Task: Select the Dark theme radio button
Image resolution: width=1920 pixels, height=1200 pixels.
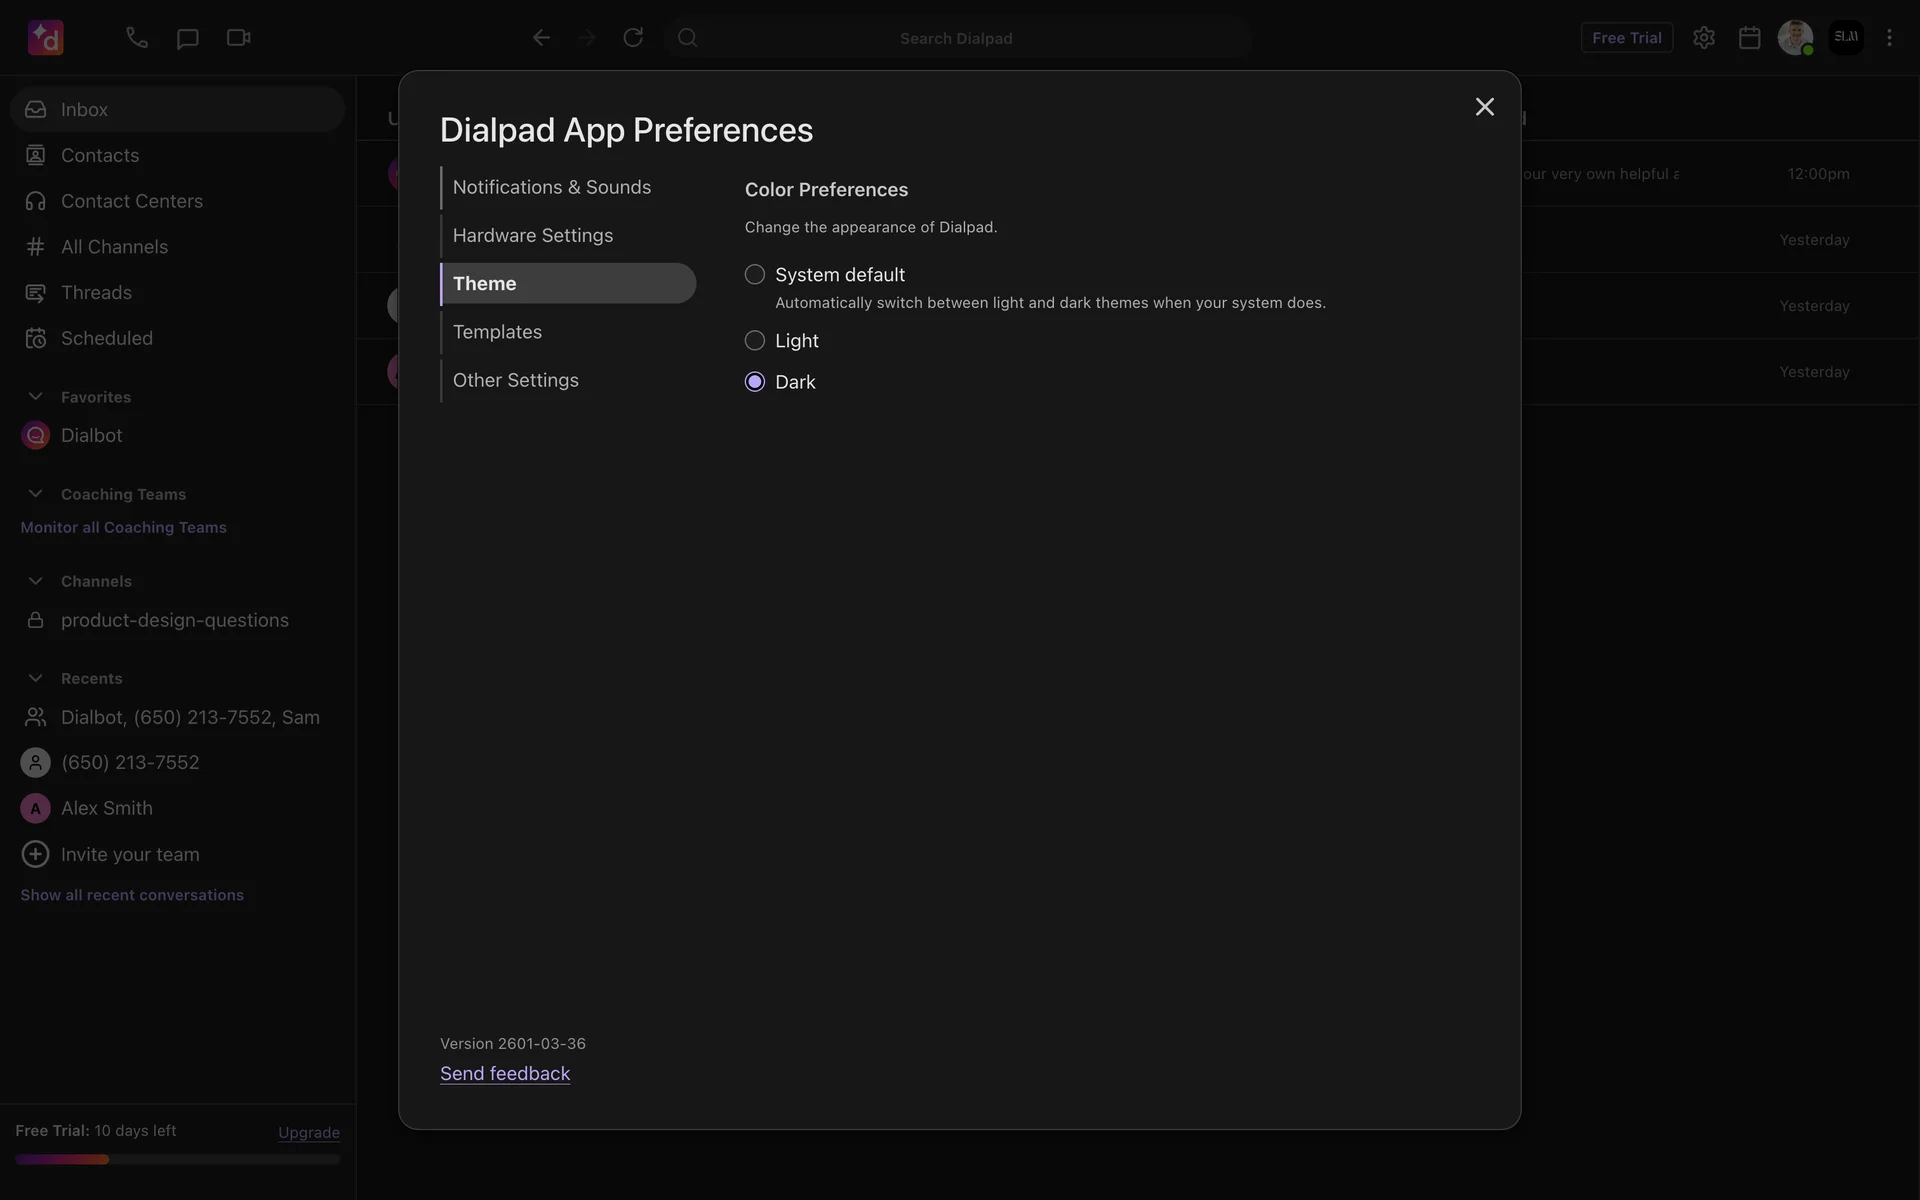Action: (x=755, y=382)
